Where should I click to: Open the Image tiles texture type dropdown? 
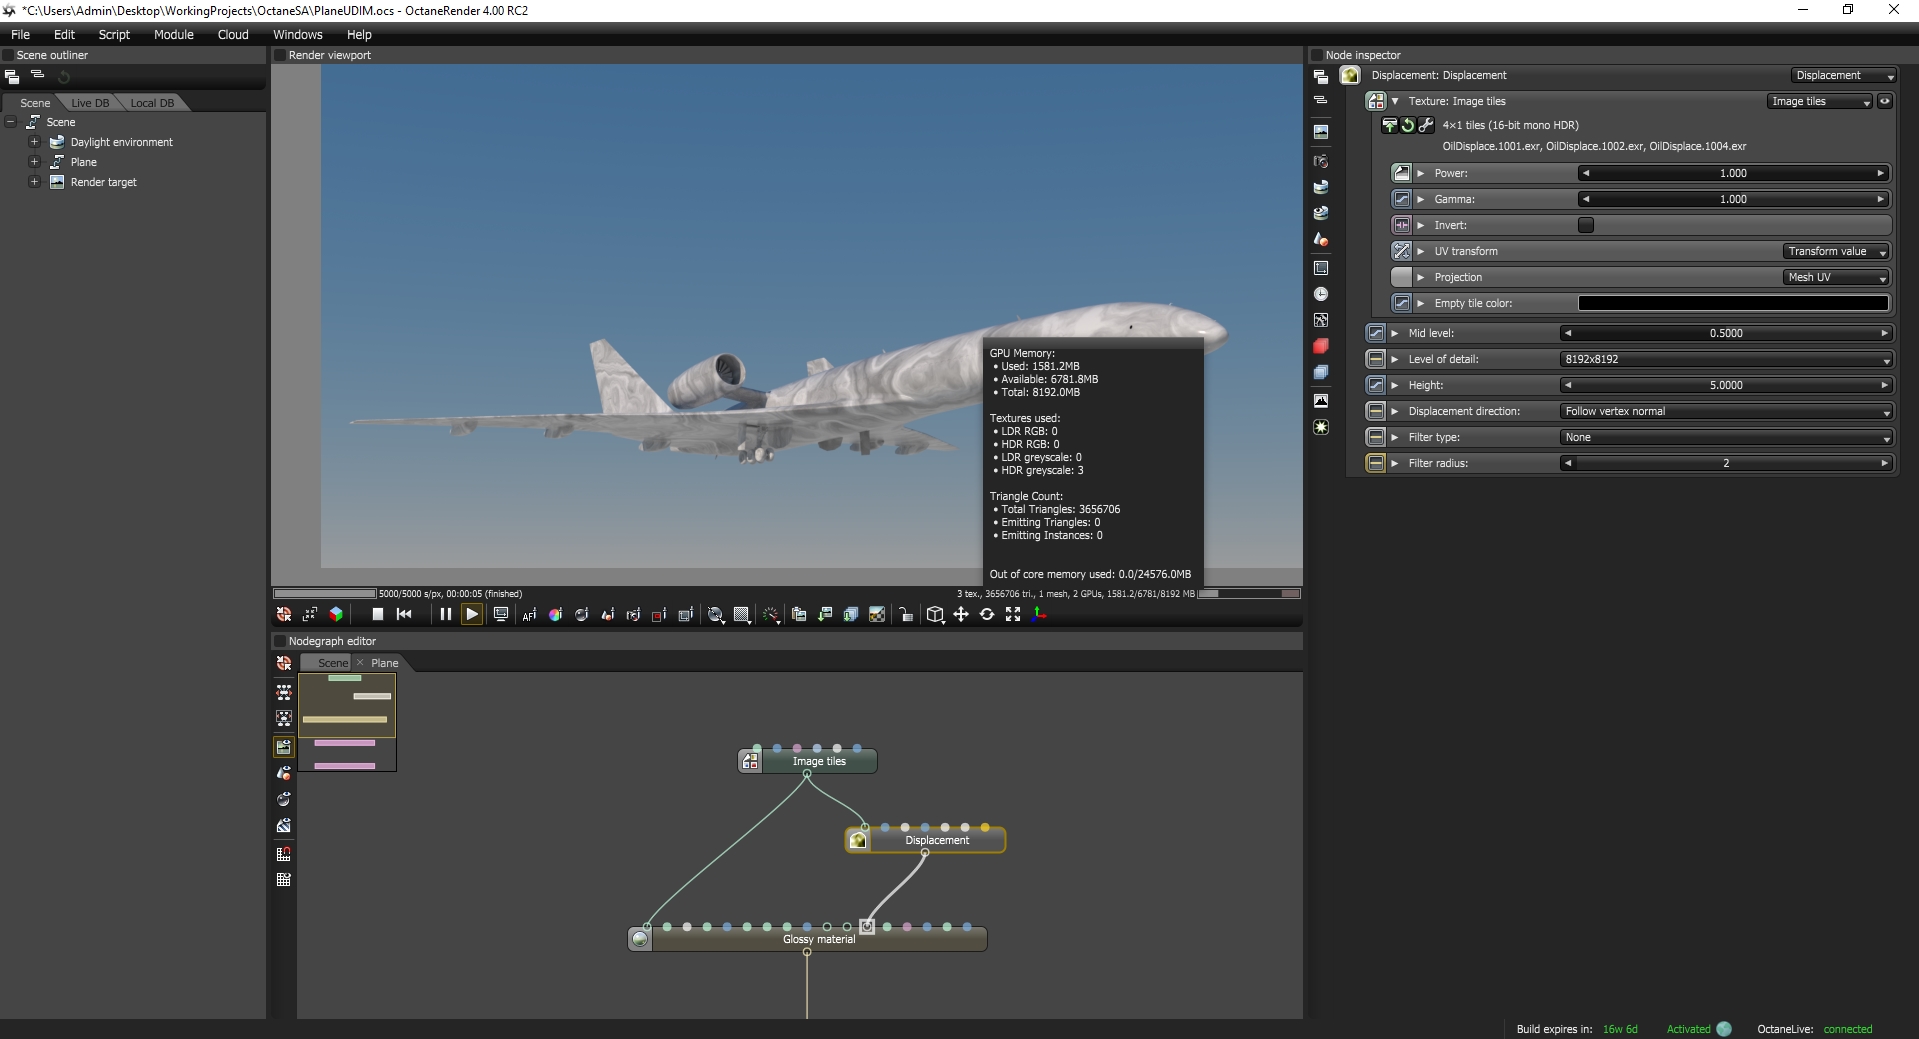(1820, 101)
